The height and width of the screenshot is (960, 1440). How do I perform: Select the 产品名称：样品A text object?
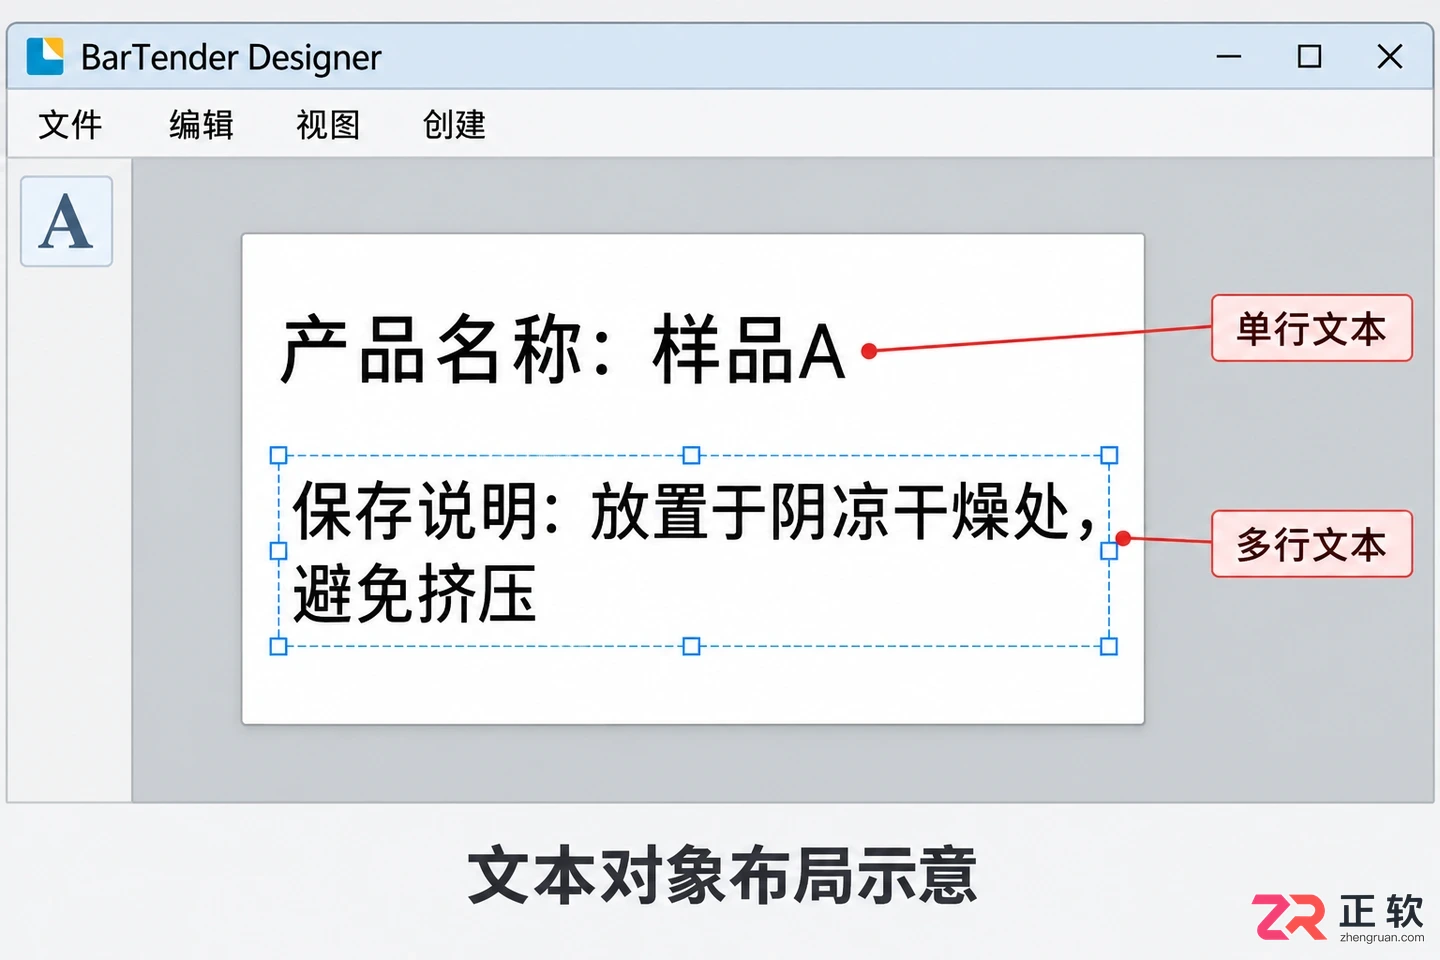click(x=563, y=350)
